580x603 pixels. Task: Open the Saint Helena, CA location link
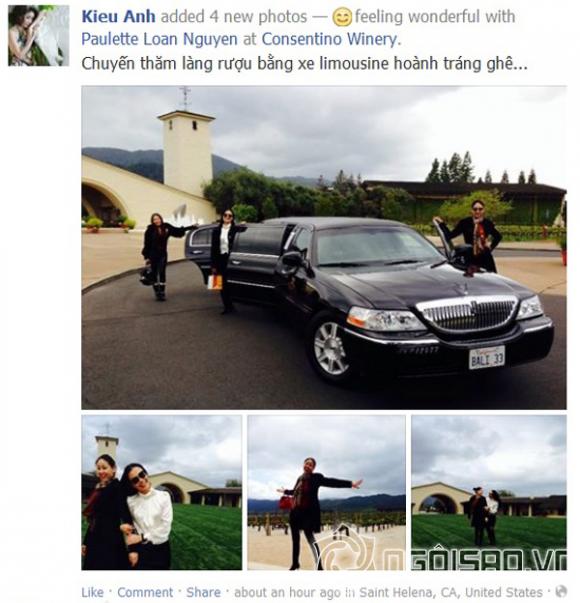[x=451, y=592]
